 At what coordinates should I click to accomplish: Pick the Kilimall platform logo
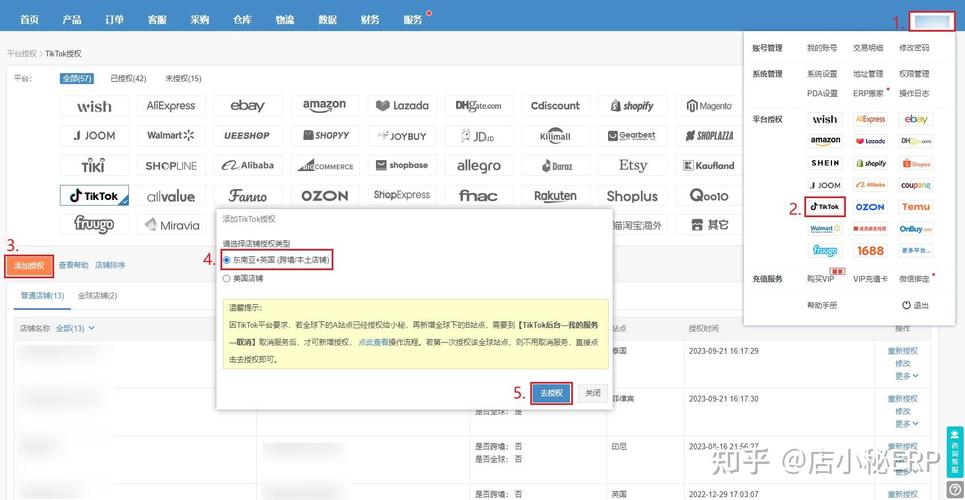(555, 135)
